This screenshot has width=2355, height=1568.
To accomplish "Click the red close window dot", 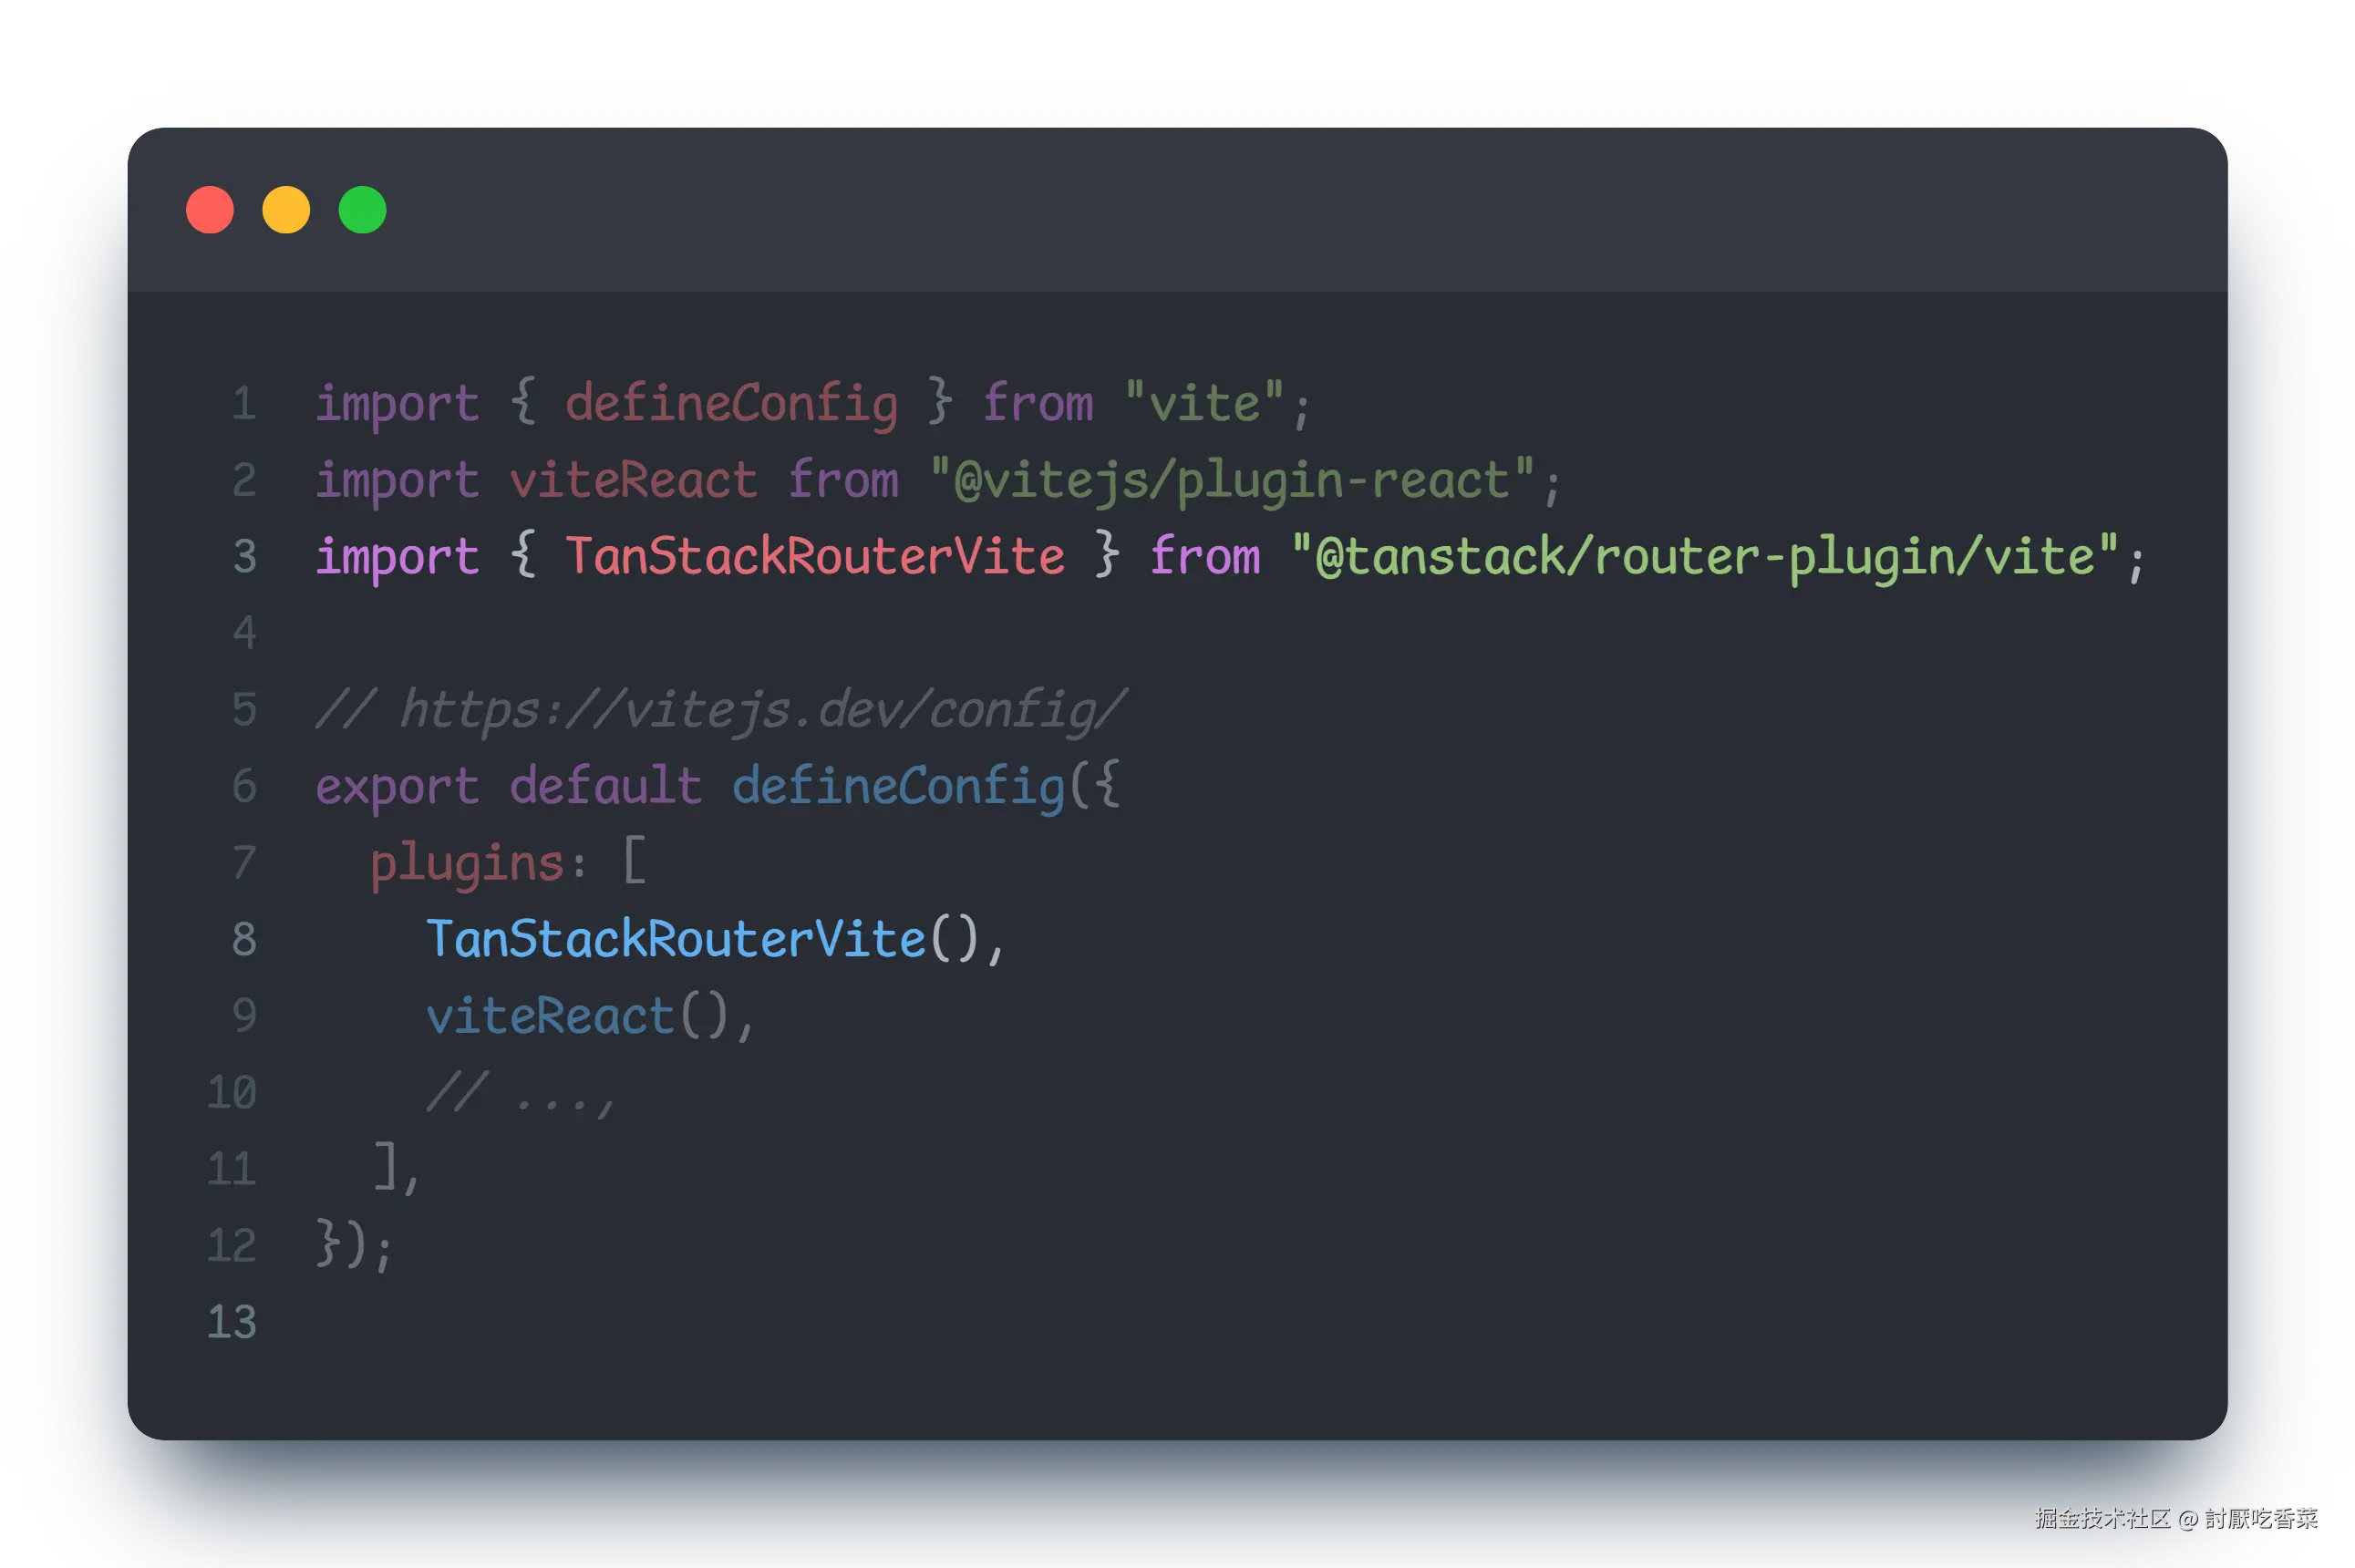I will 210,210.
